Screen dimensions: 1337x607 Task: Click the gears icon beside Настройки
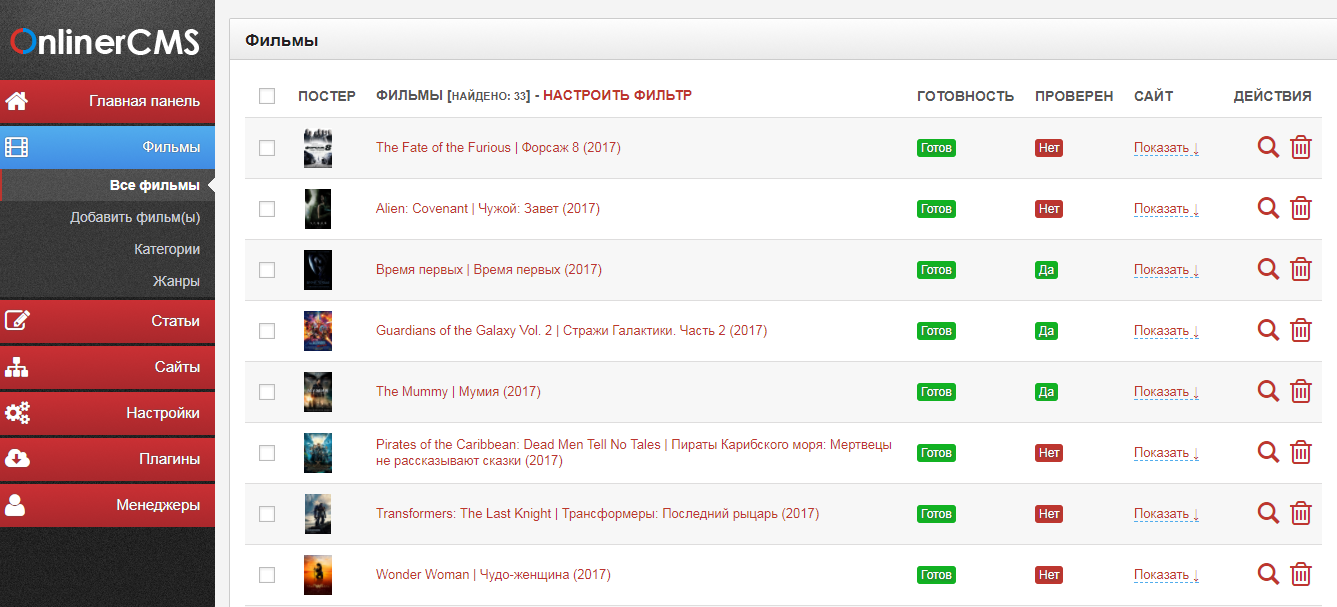click(17, 413)
